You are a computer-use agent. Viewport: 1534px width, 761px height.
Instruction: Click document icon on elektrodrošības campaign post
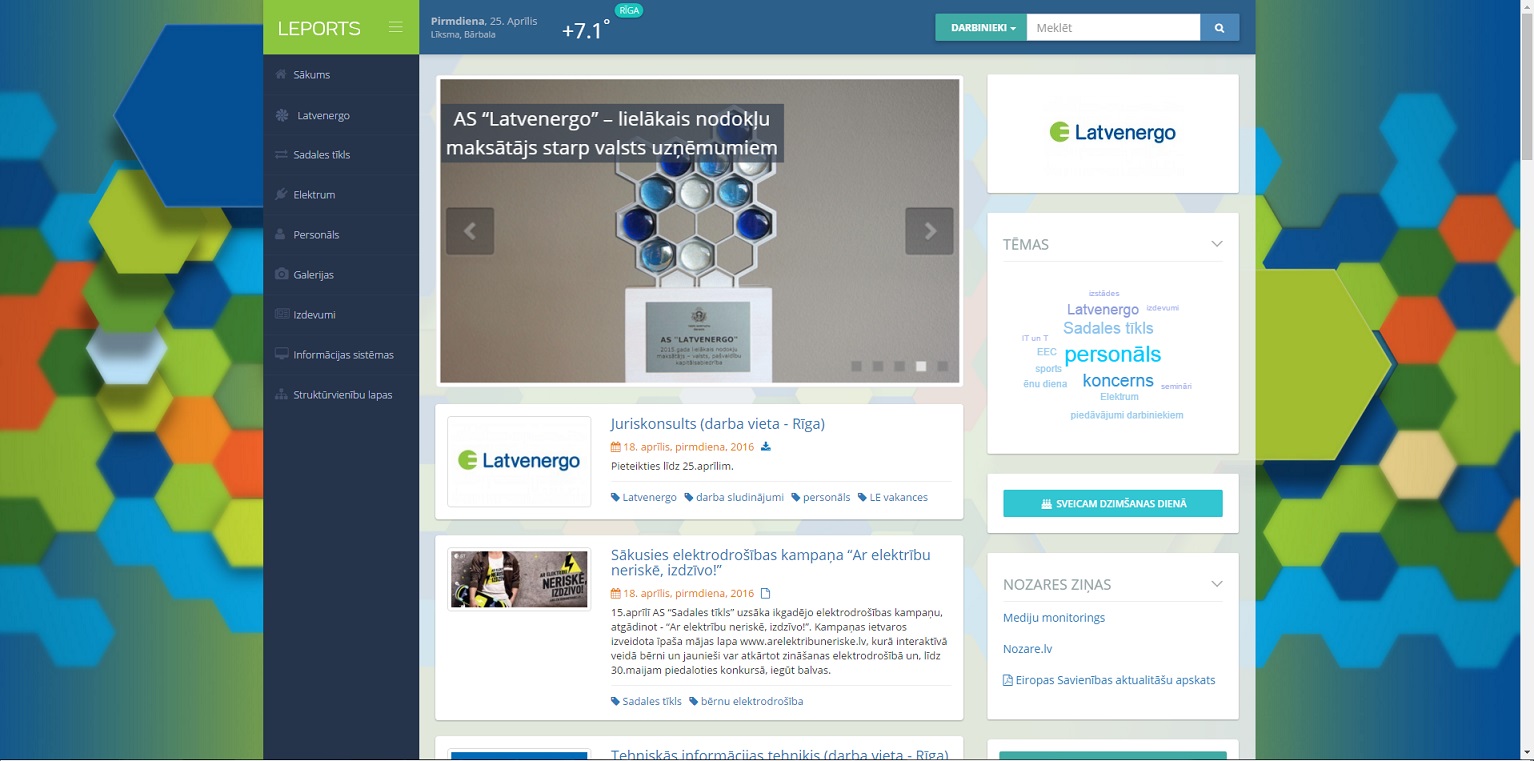tap(766, 593)
